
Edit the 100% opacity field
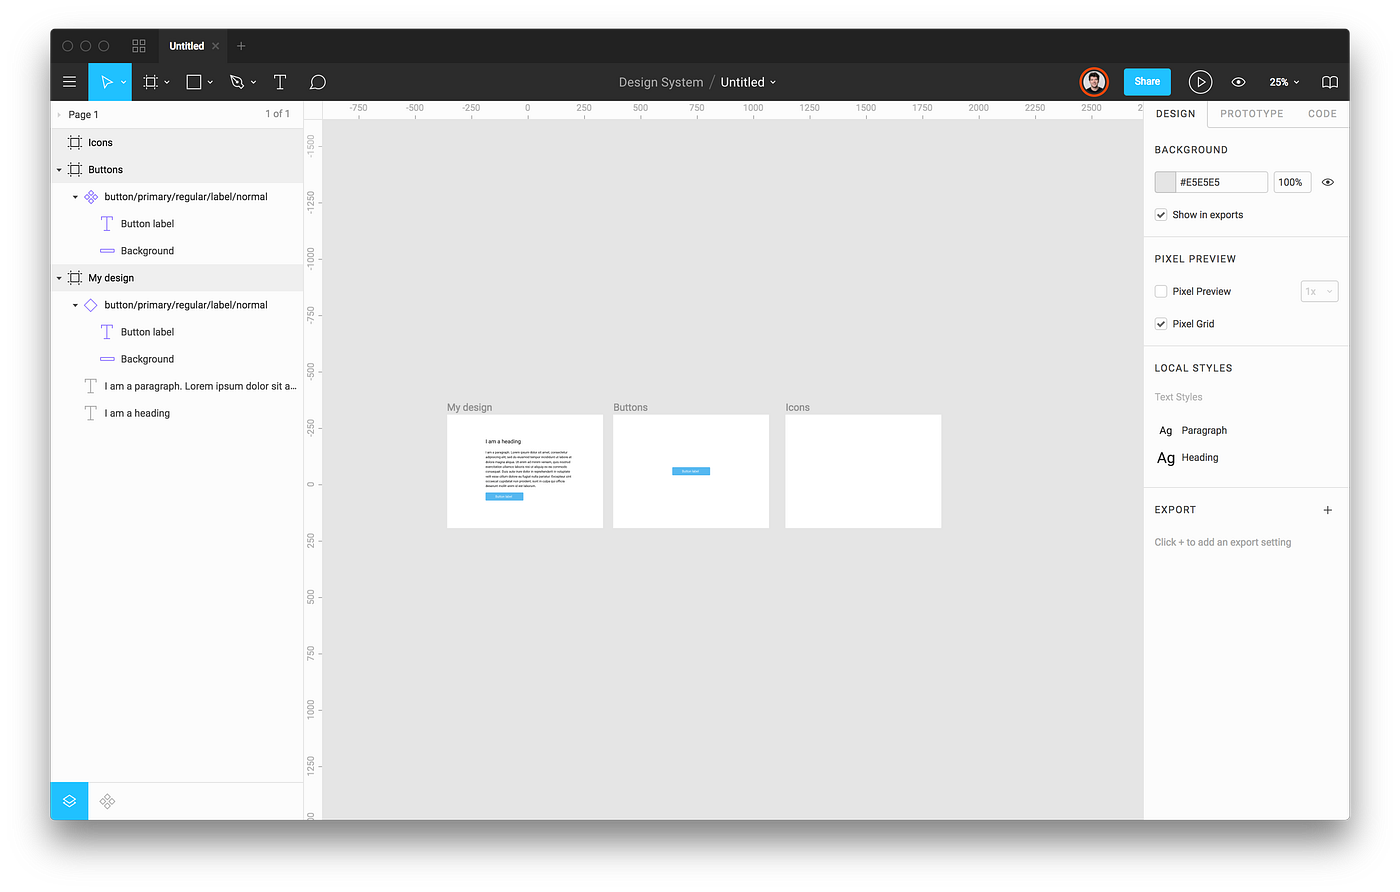(x=1292, y=182)
